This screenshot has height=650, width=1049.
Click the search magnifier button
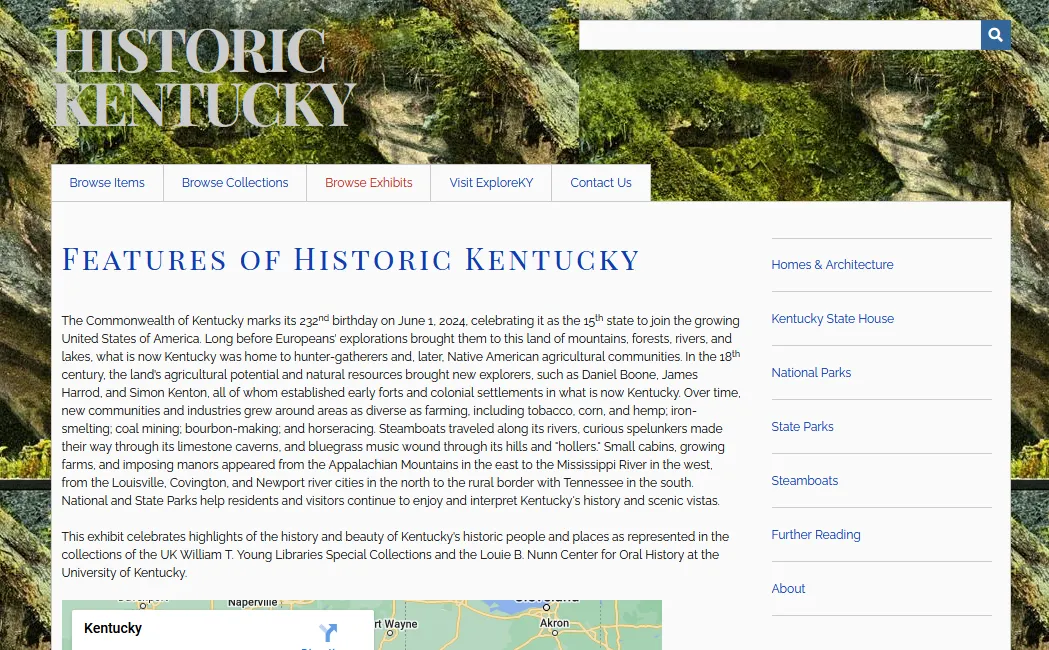click(995, 35)
